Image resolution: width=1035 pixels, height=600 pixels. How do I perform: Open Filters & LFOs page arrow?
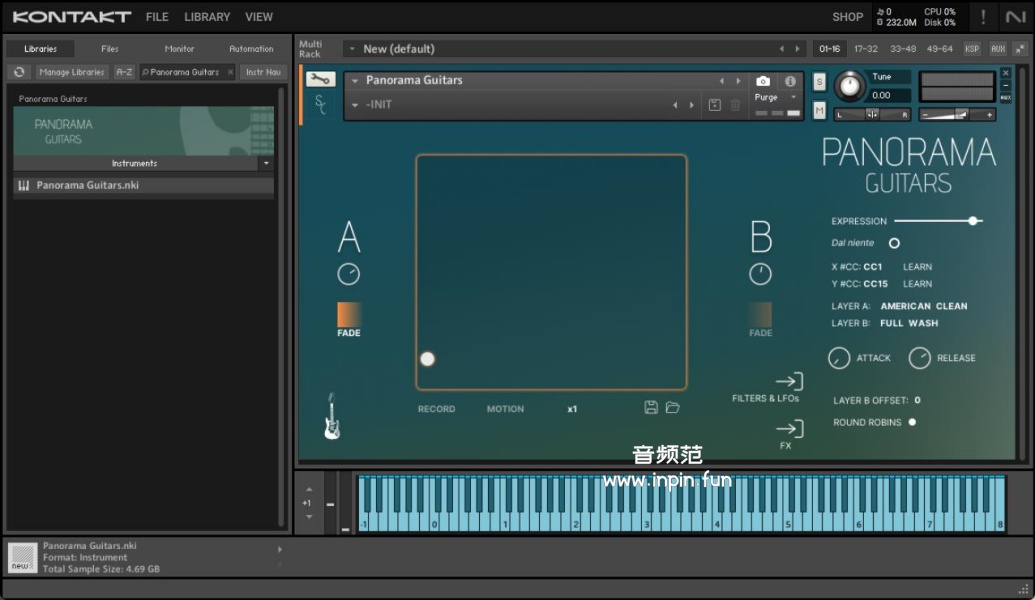click(x=788, y=381)
